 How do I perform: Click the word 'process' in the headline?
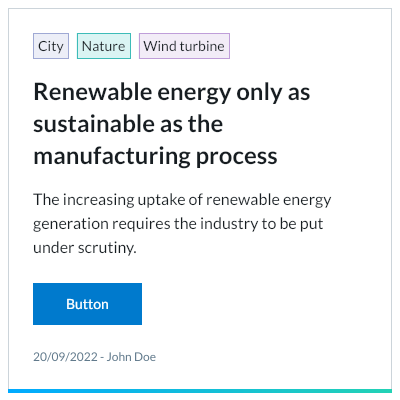pos(236,157)
